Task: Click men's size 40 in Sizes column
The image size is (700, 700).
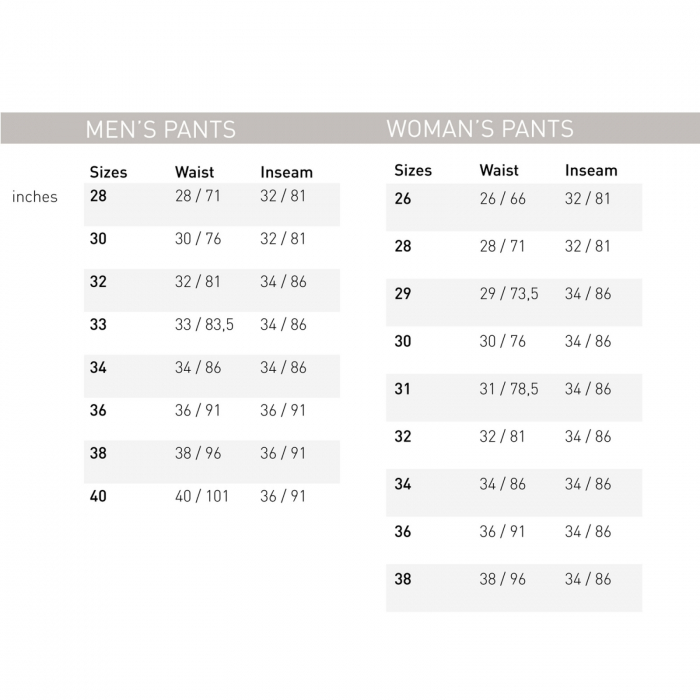Action: (98, 496)
